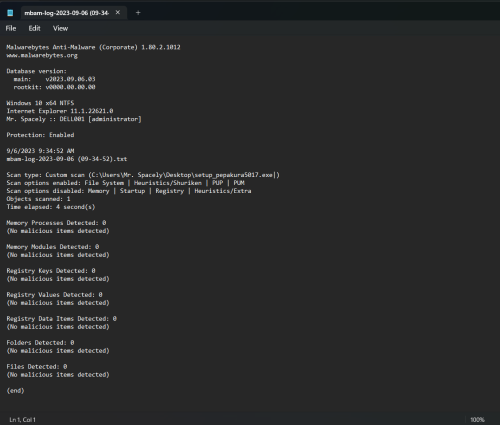This screenshot has height=425, width=500.
Task: Place cursor on the Protection: Enabled line
Action: (x=40, y=135)
